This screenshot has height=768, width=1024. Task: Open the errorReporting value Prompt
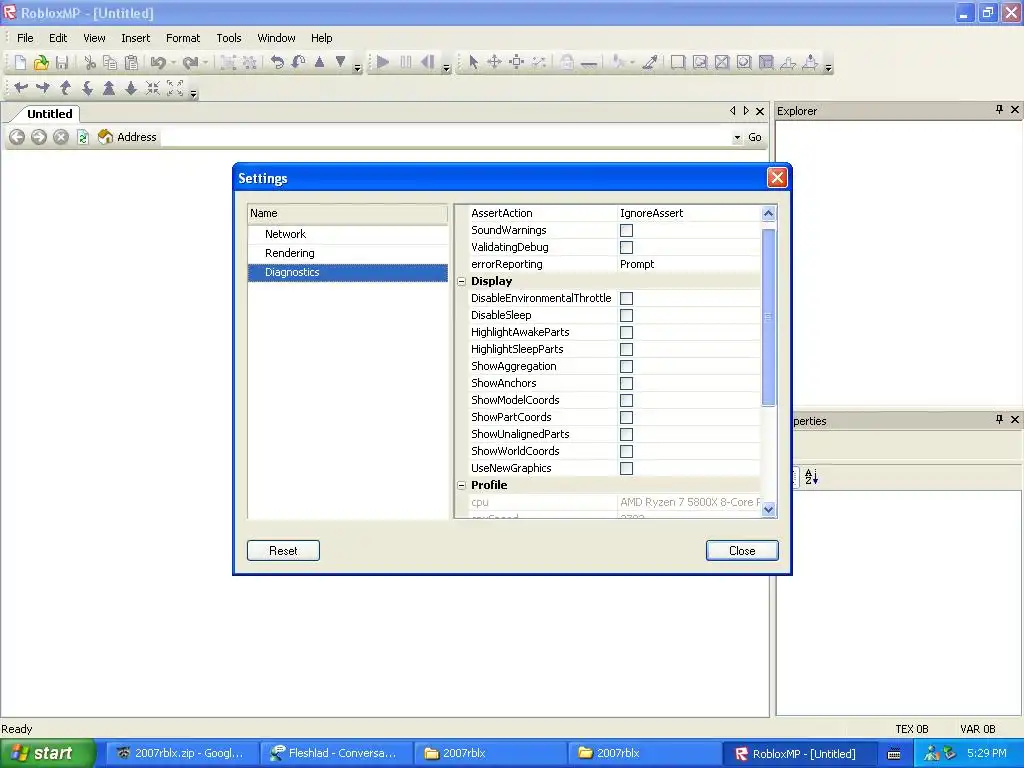689,264
